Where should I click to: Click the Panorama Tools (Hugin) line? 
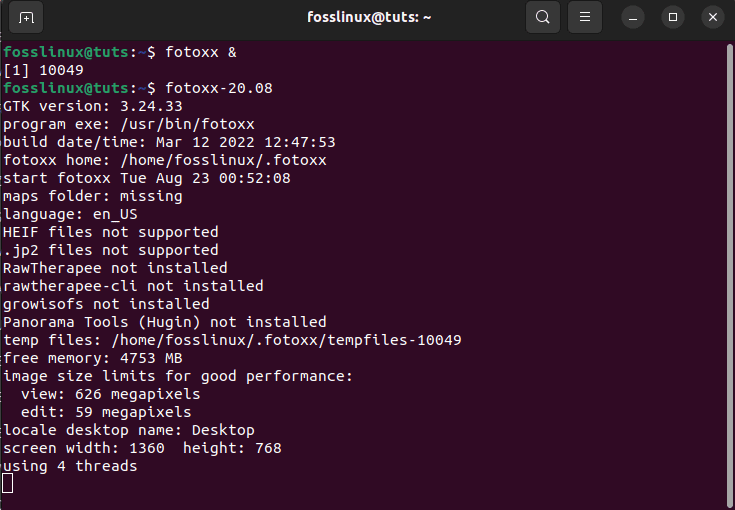[x=165, y=322]
